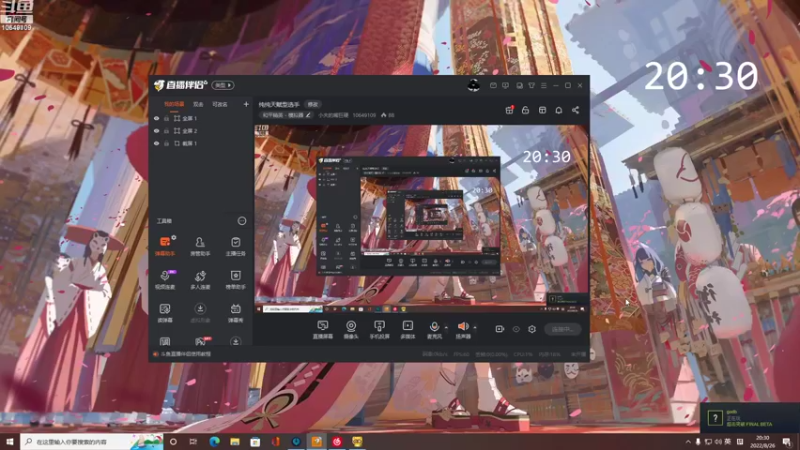Click the edit pencil beside the category label

tap(308, 115)
